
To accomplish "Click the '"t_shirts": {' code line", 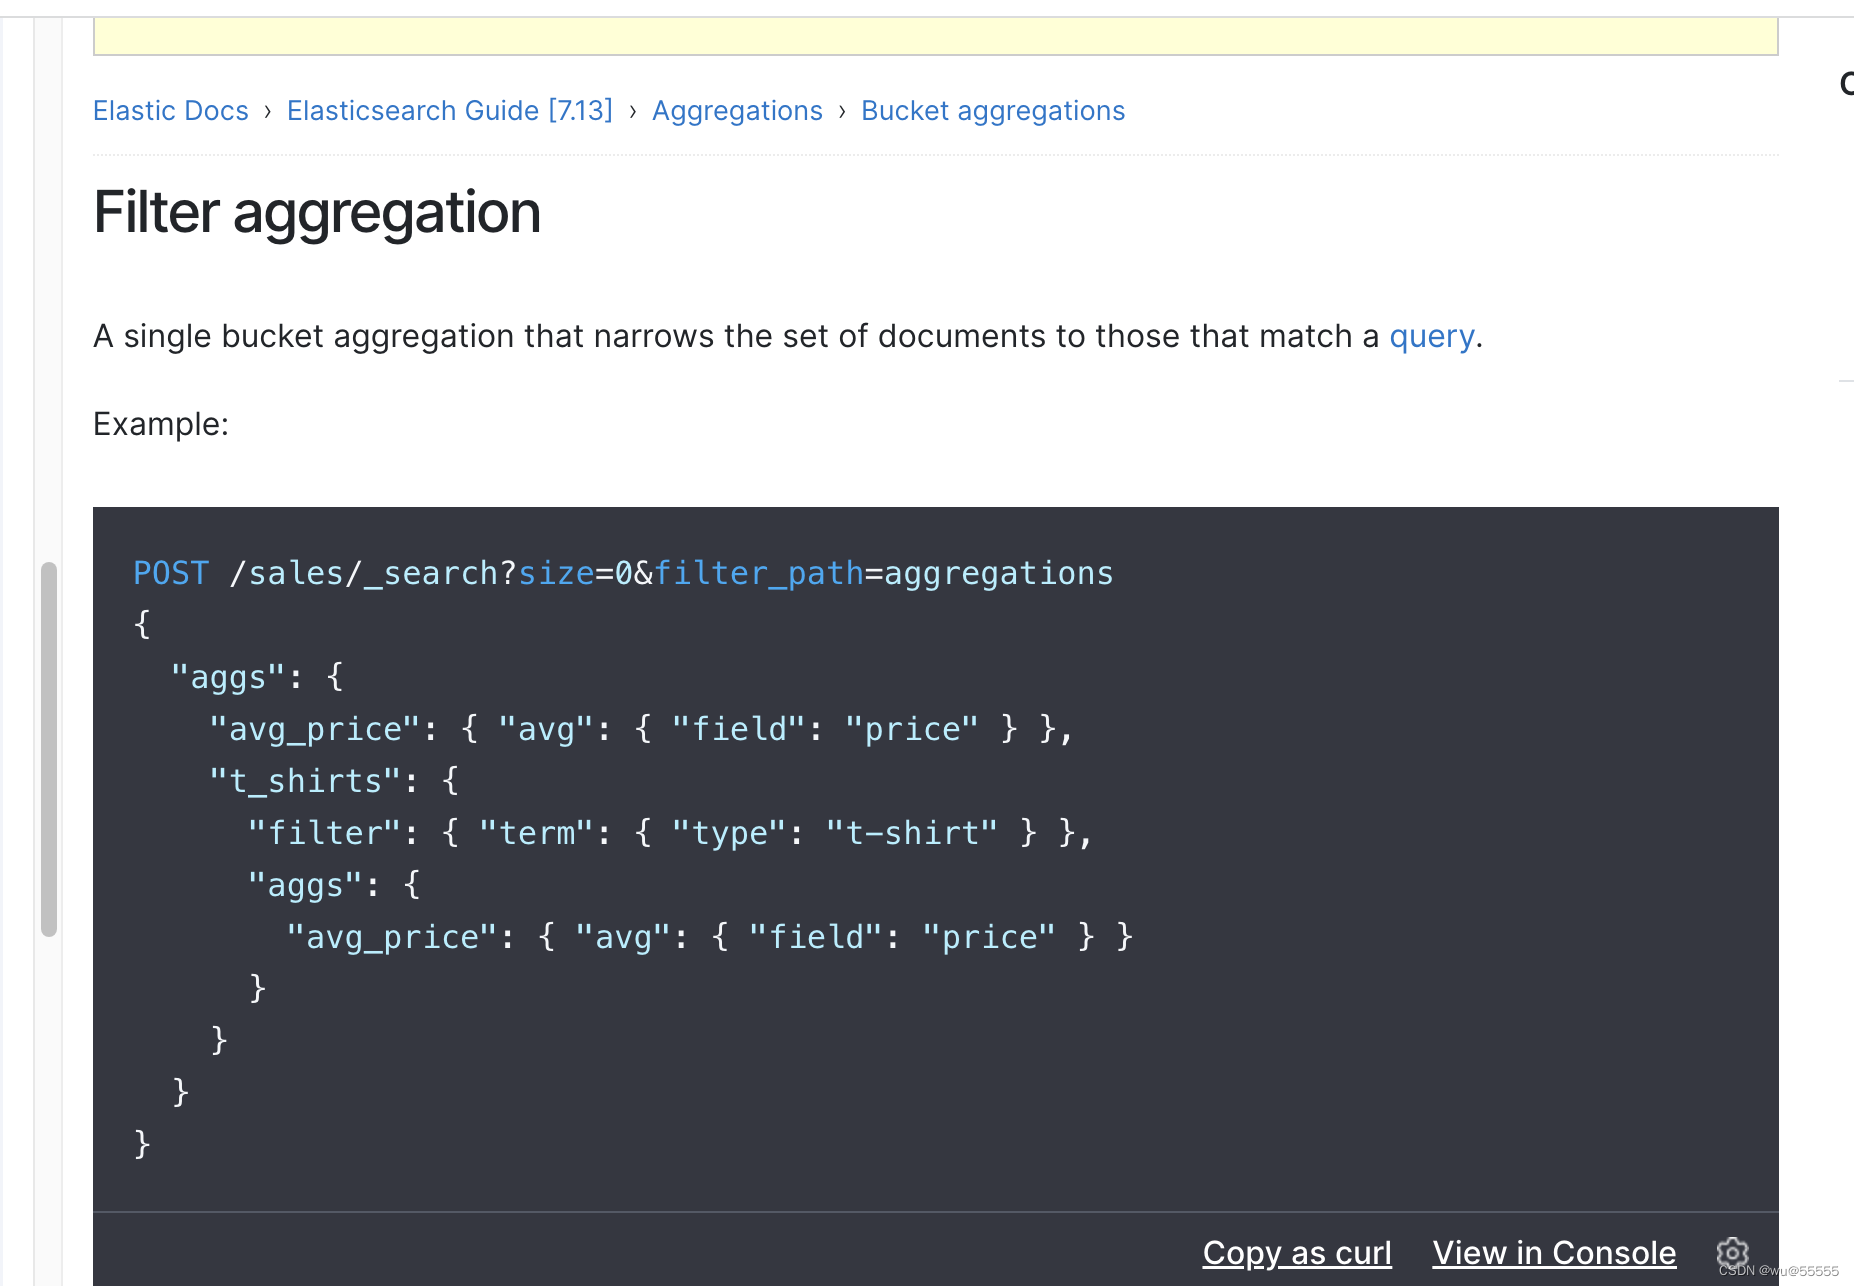I will coord(334,781).
